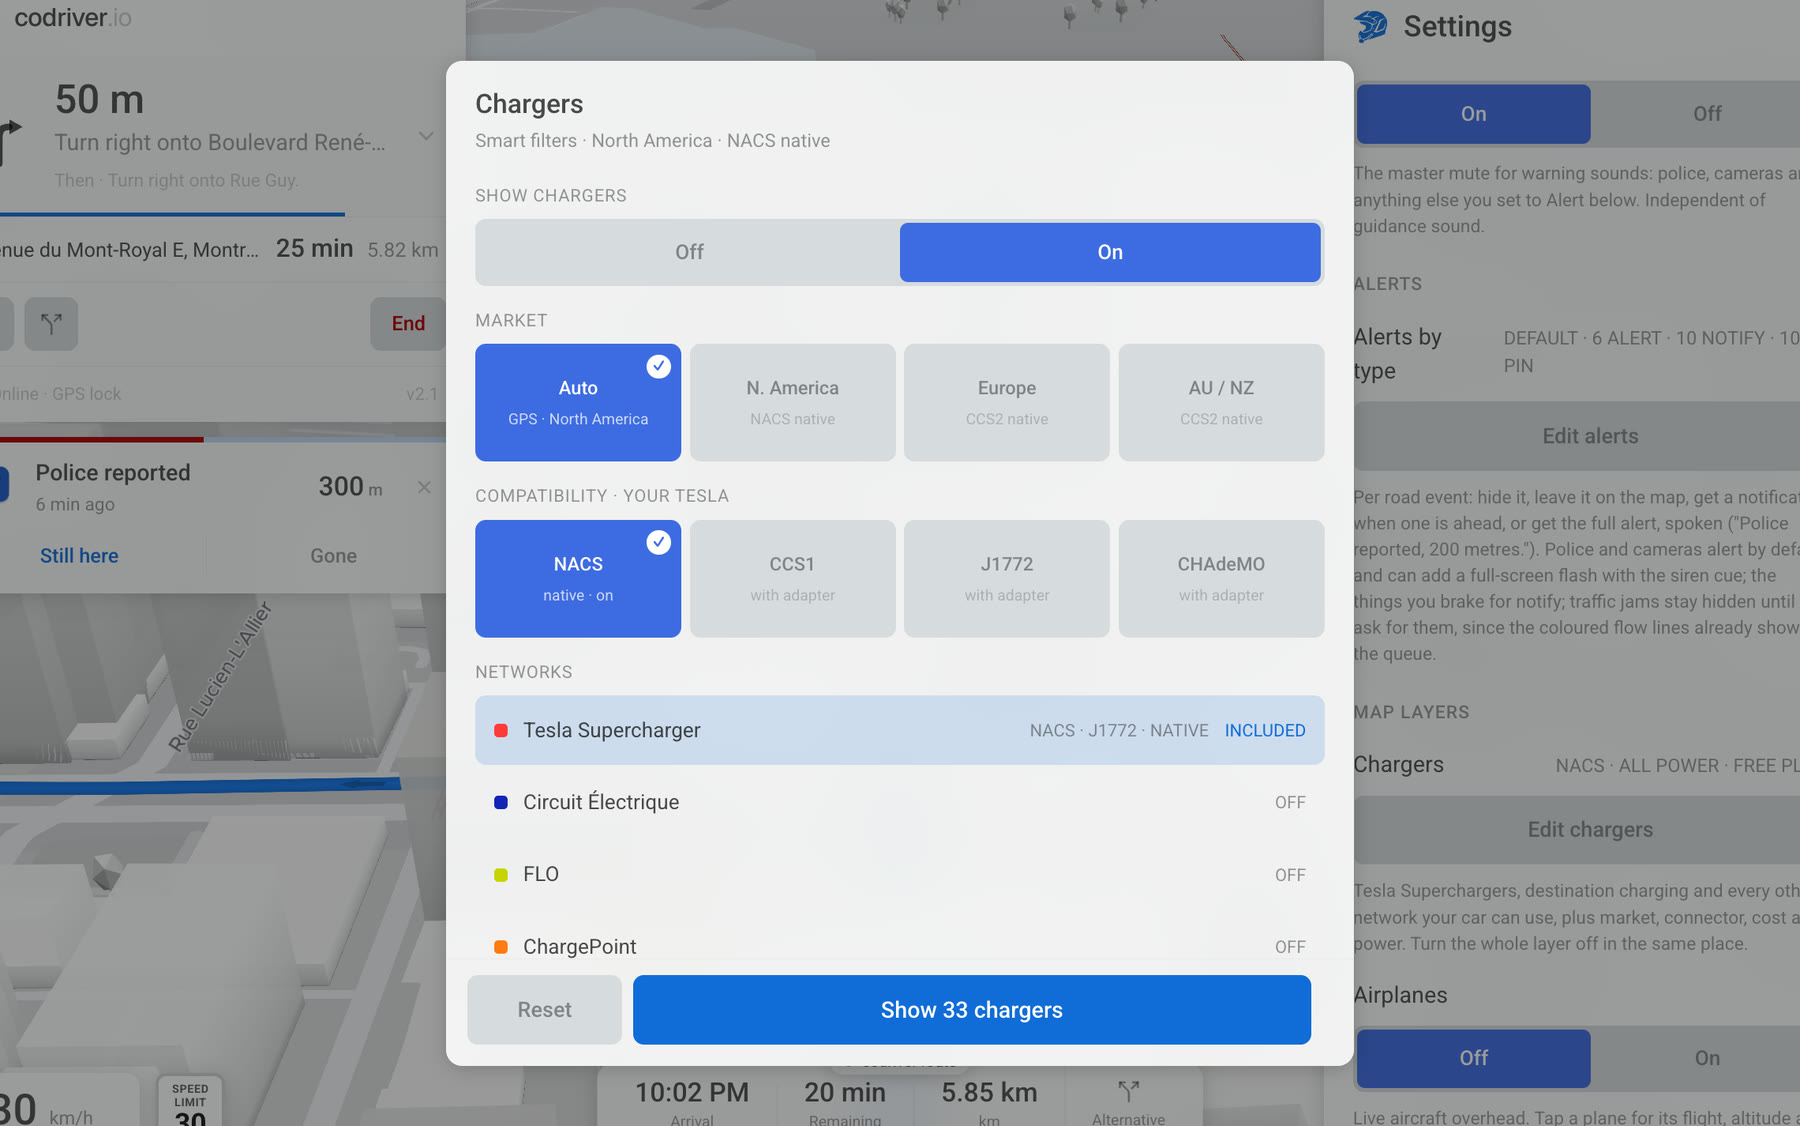Screen dimensions: 1800x1126
Task: Click checkmark on the Auto market card
Action: (658, 366)
